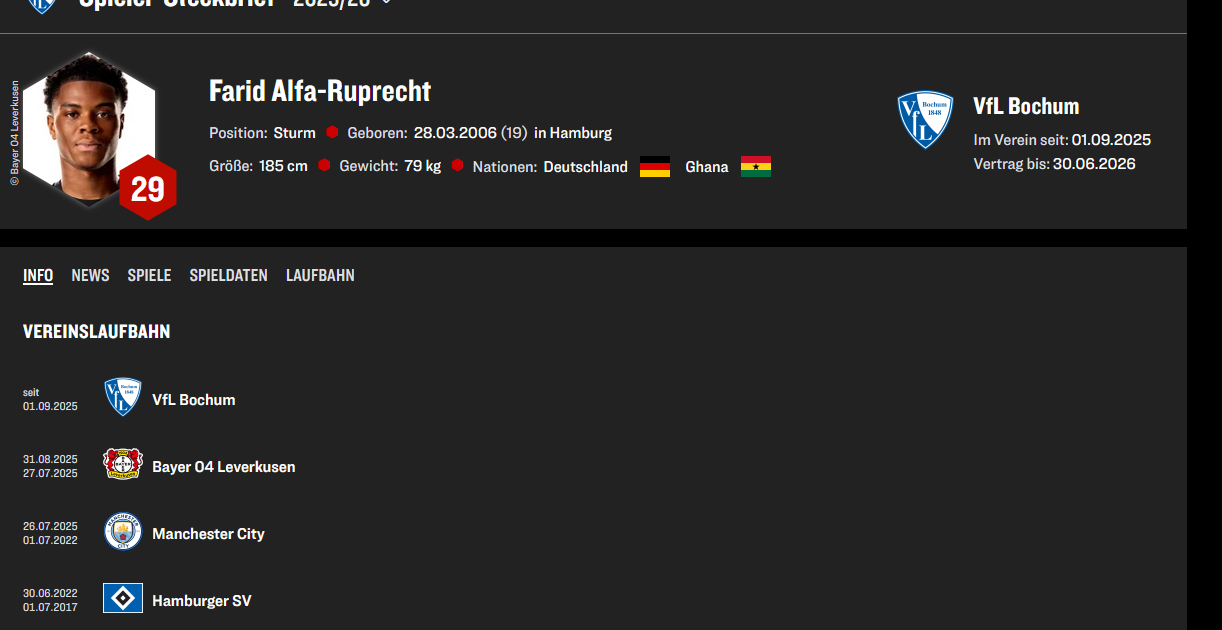Click the VEREINSLAUFBAHN section heading
The height and width of the screenshot is (630, 1222).
coord(97,332)
